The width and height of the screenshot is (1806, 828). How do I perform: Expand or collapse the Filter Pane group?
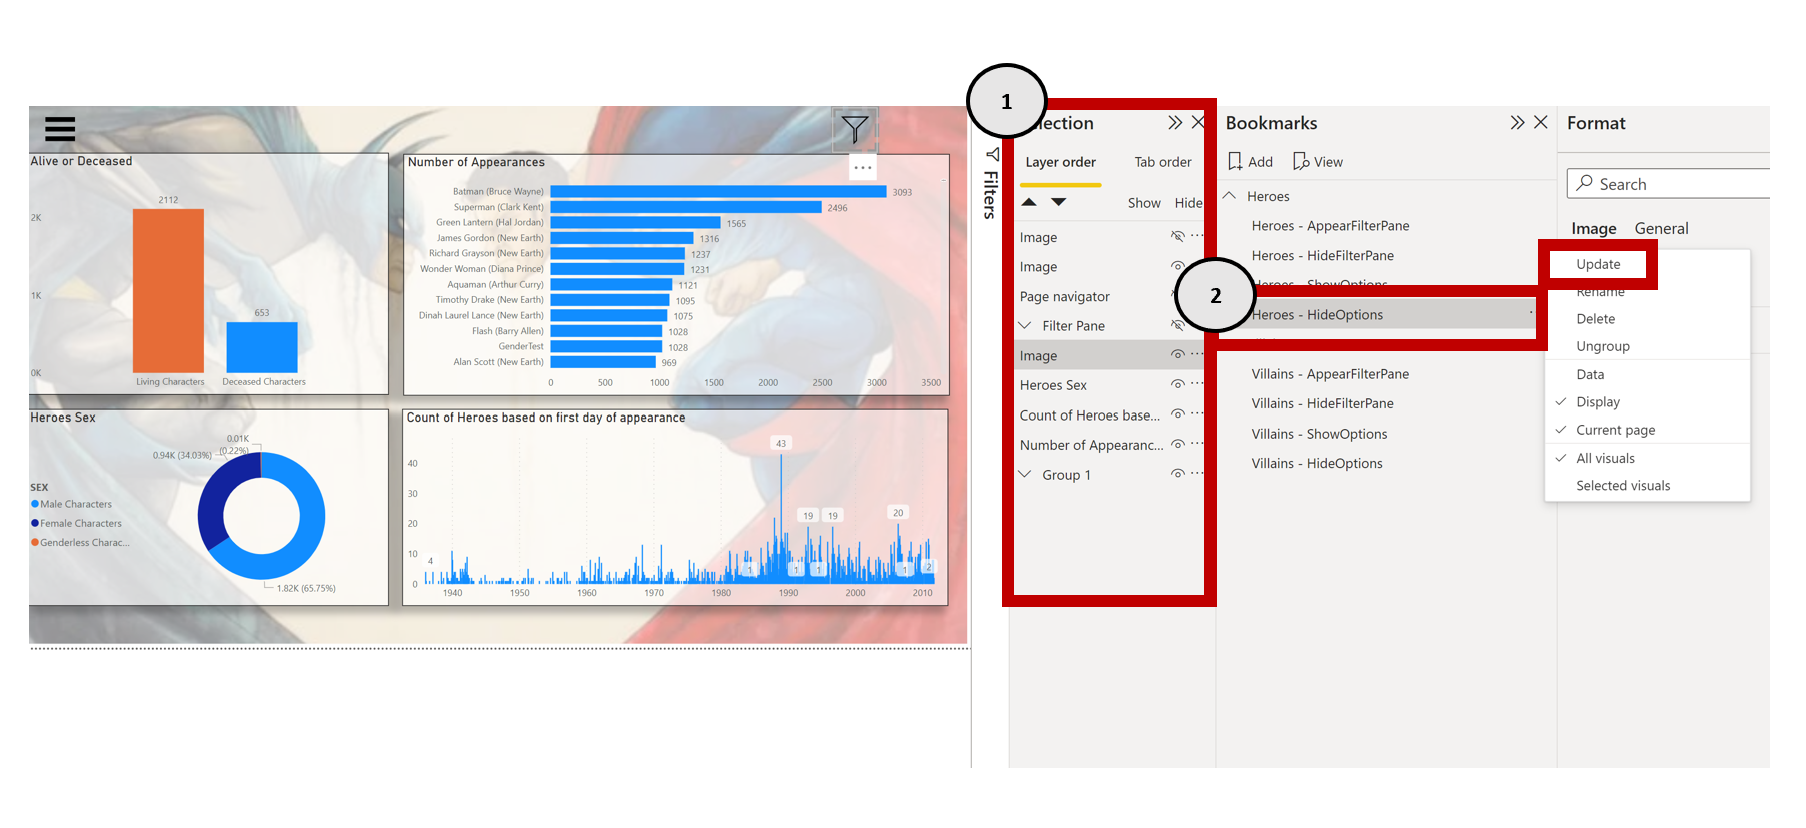click(x=1025, y=325)
